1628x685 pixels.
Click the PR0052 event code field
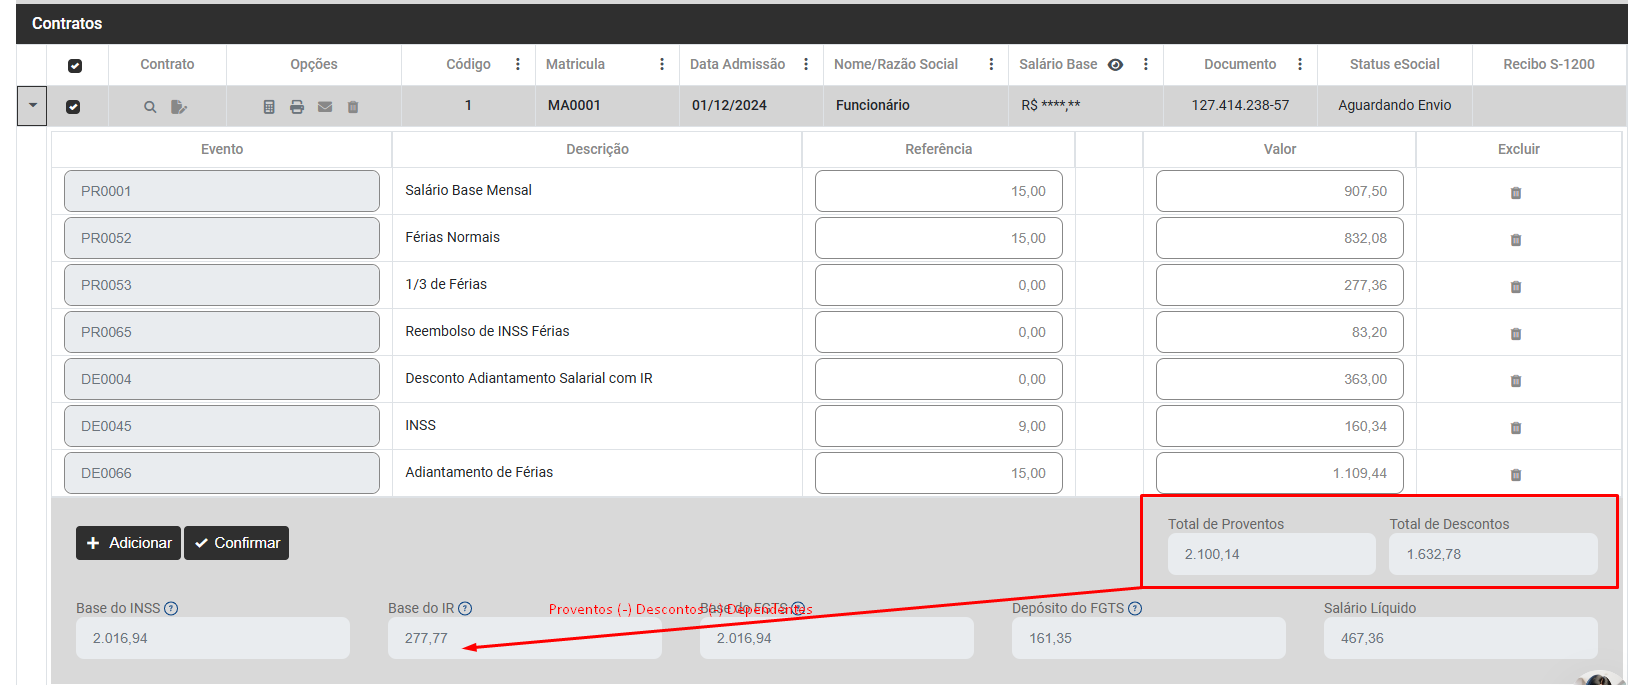click(222, 238)
